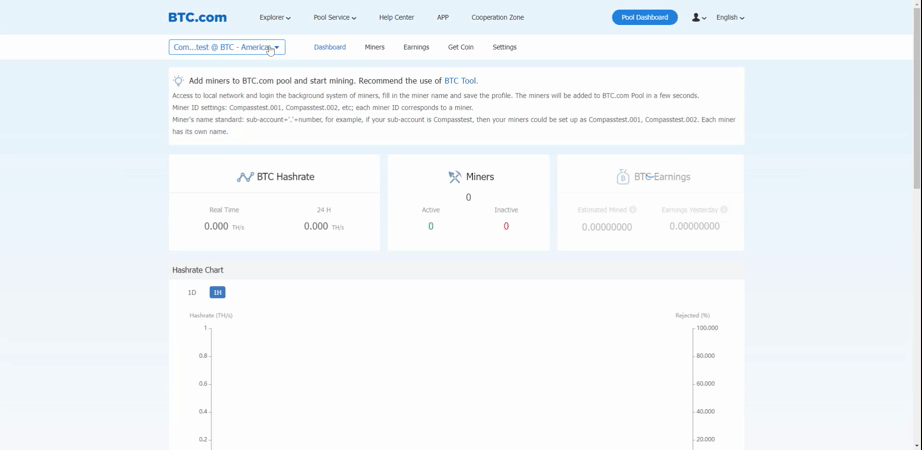Select the 1H chart range
The image size is (922, 450).
point(217,292)
